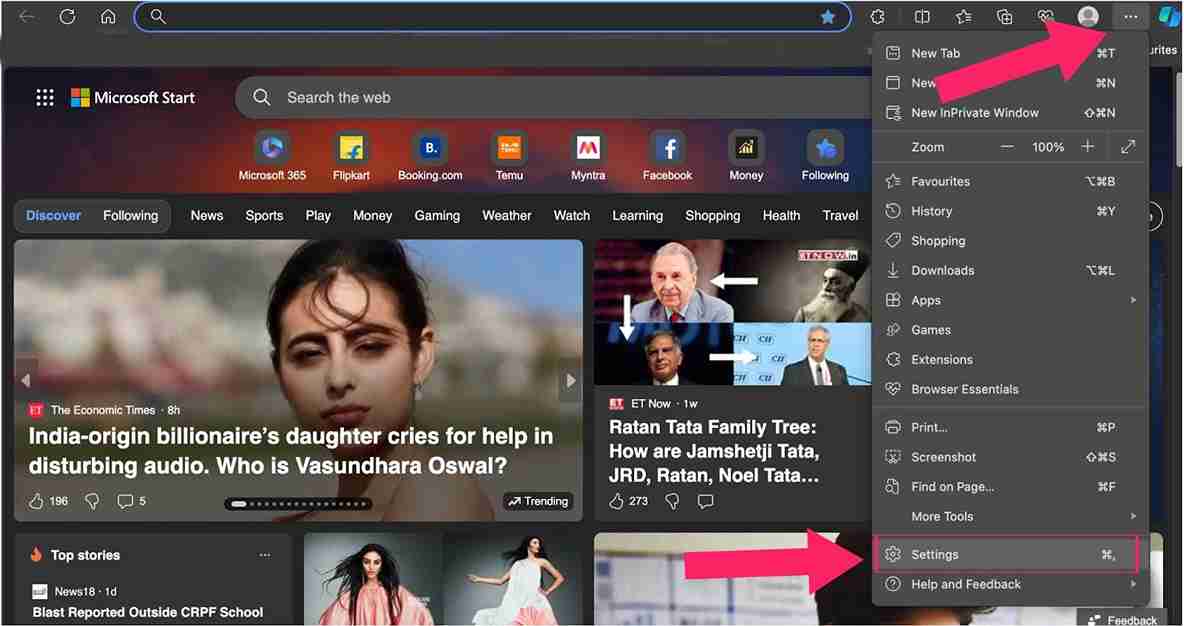
Task: Open the Shopping category in feed navigation
Action: click(x=713, y=215)
